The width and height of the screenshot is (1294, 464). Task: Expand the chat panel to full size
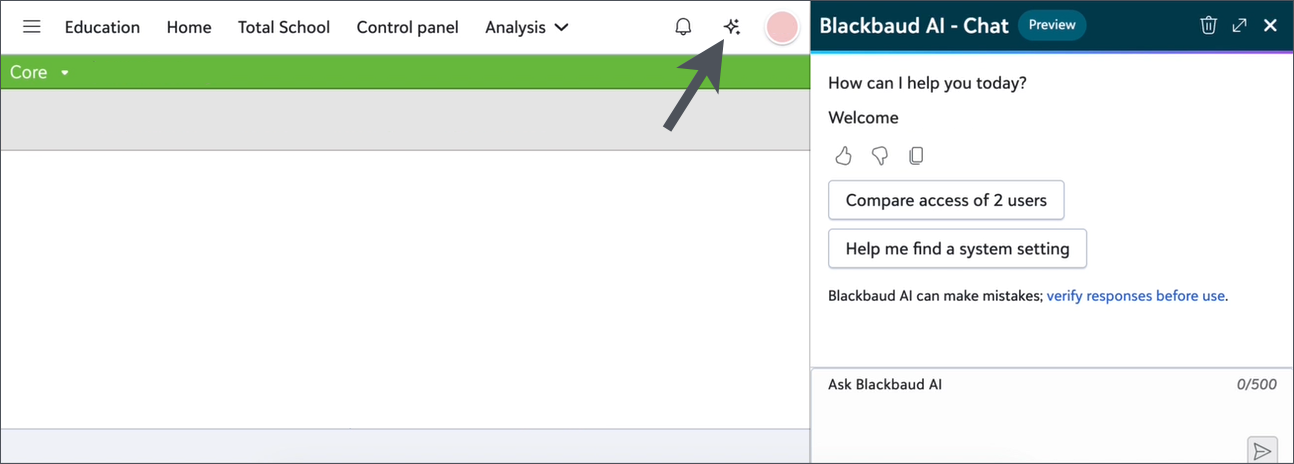pyautogui.click(x=1240, y=26)
